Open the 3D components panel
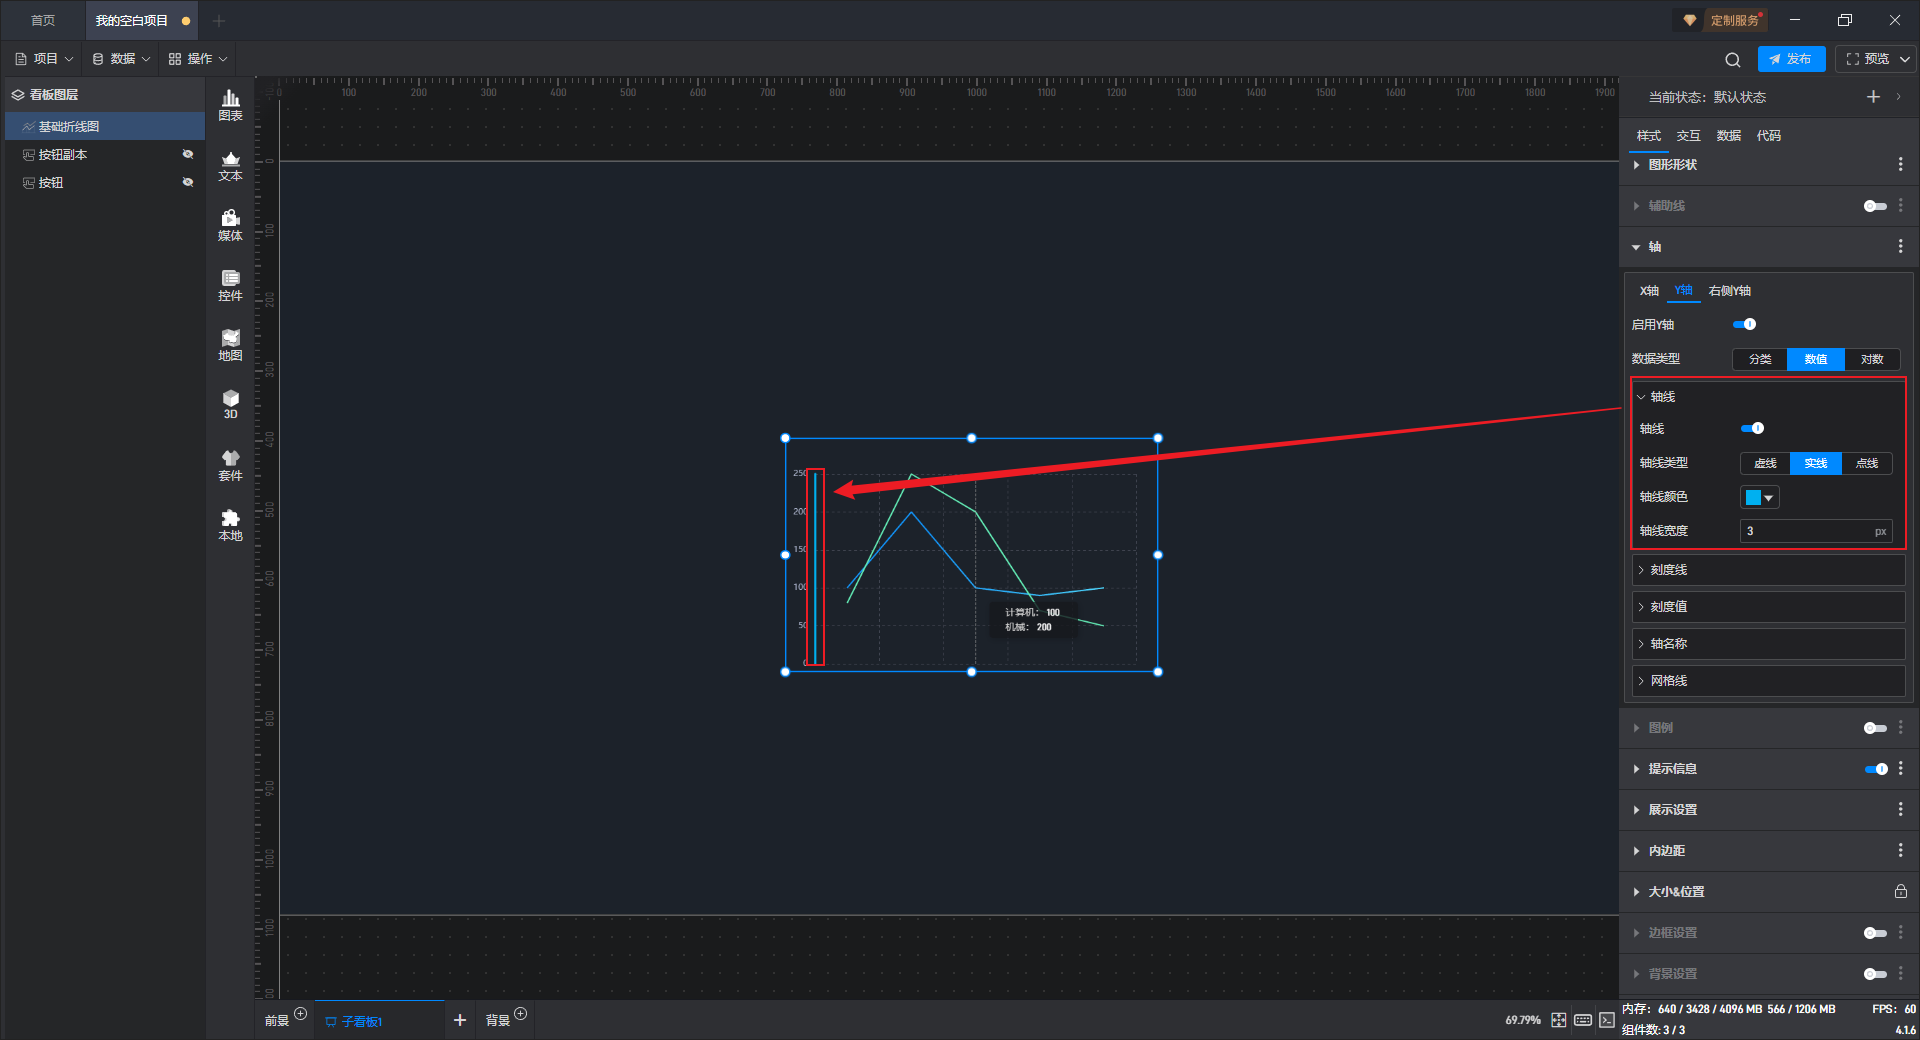 230,405
